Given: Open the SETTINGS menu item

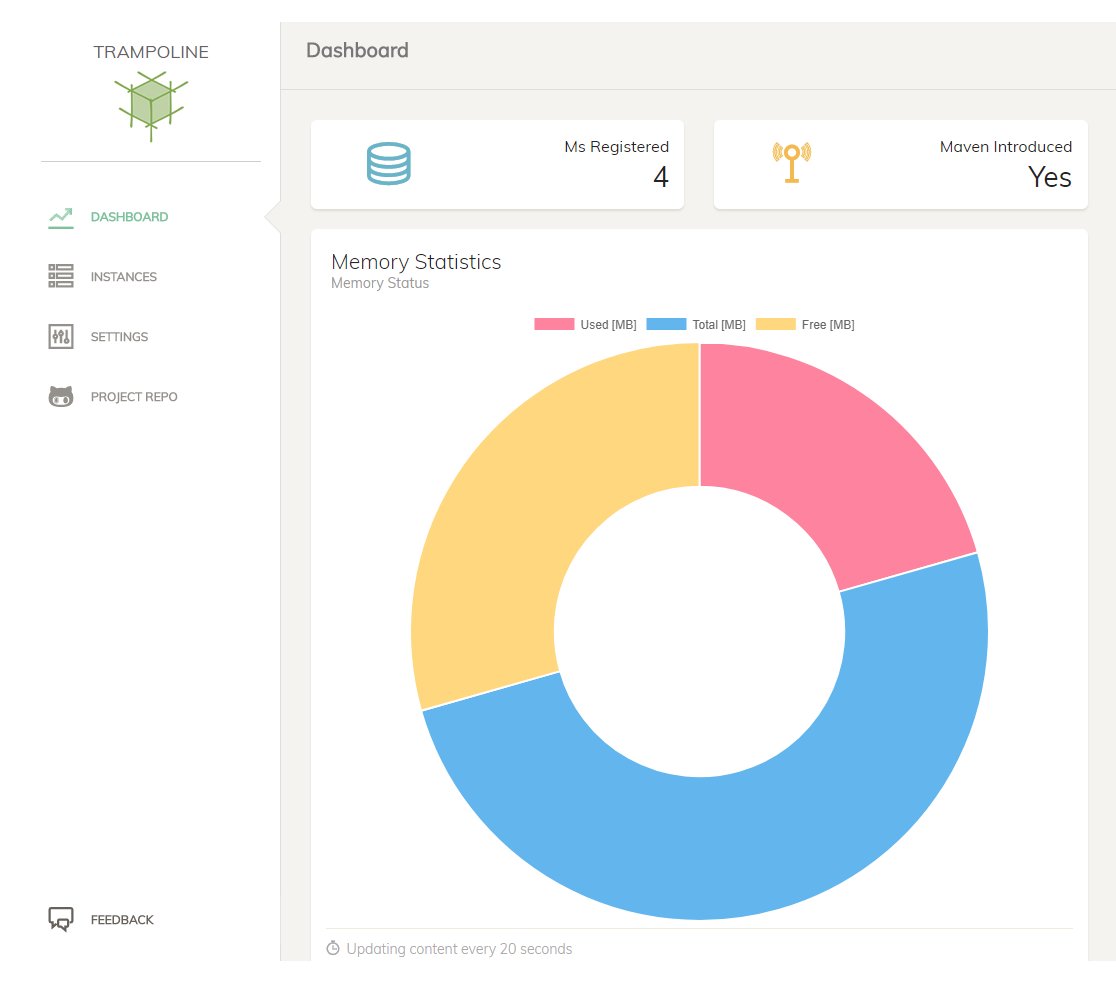Looking at the screenshot, I should pyautogui.click(x=119, y=337).
